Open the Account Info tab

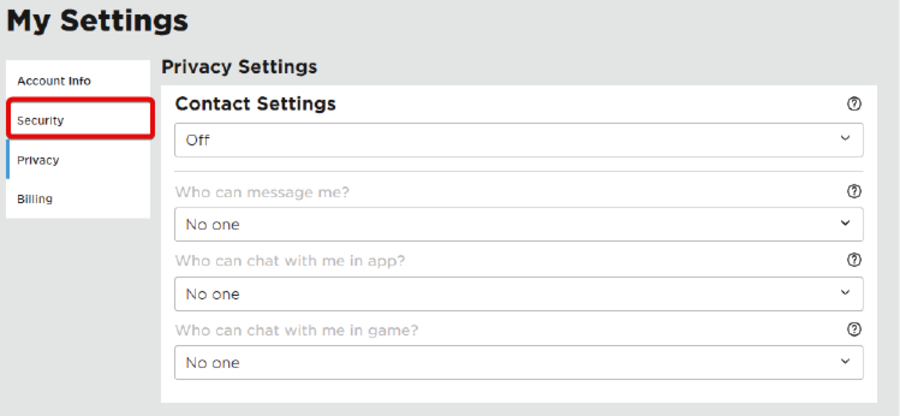(54, 81)
